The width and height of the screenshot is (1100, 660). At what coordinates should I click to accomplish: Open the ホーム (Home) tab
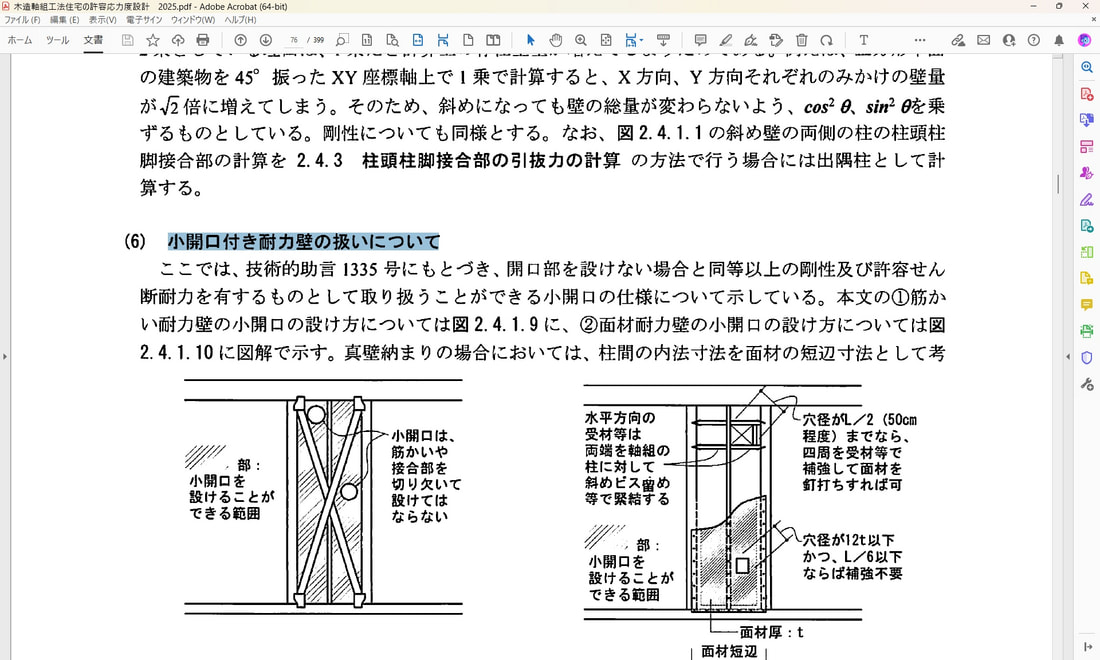coord(20,40)
